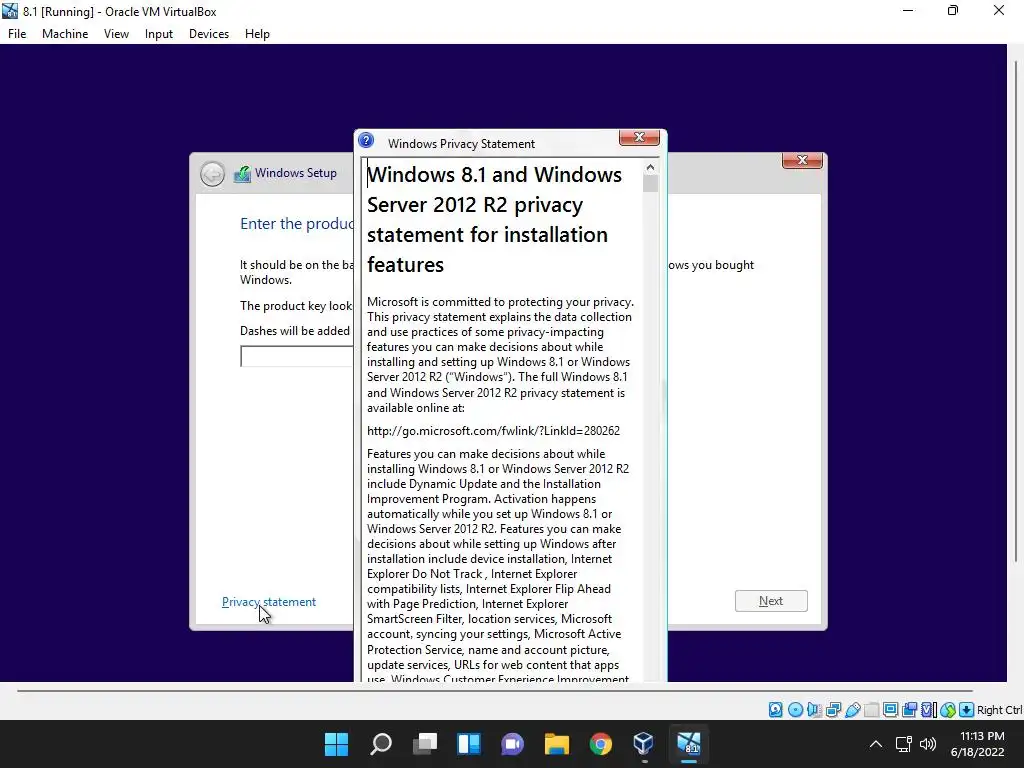Open the Input menu
The image size is (1024, 768).
click(x=159, y=34)
